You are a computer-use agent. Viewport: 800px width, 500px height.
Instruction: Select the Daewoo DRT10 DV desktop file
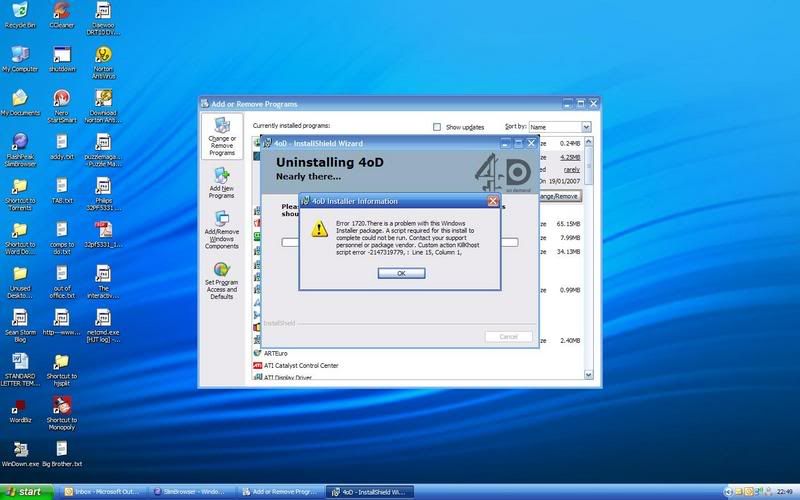(x=103, y=18)
